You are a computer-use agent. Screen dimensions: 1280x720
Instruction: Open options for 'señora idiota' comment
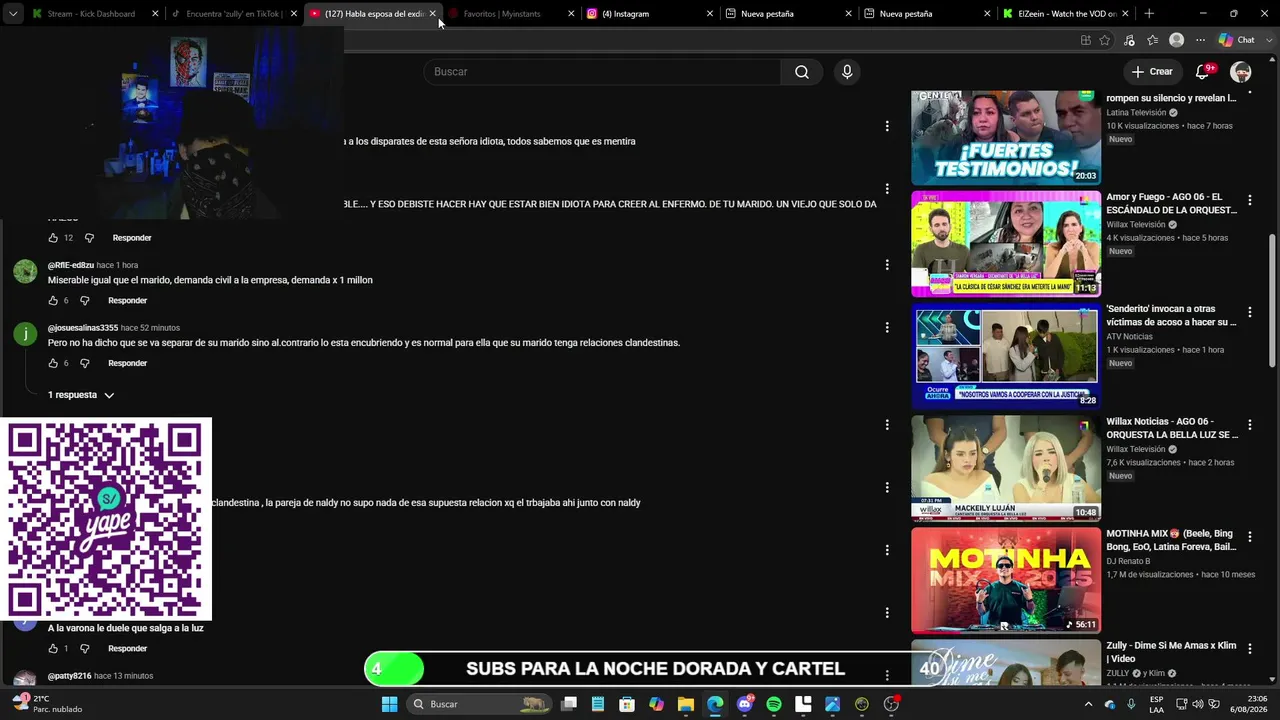[x=886, y=126]
